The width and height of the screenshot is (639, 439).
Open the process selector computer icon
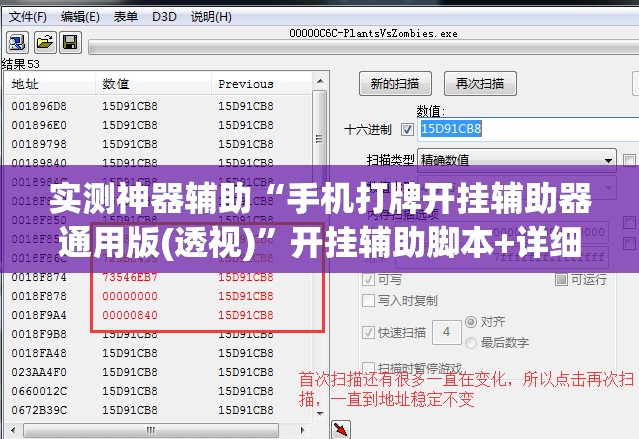point(17,42)
